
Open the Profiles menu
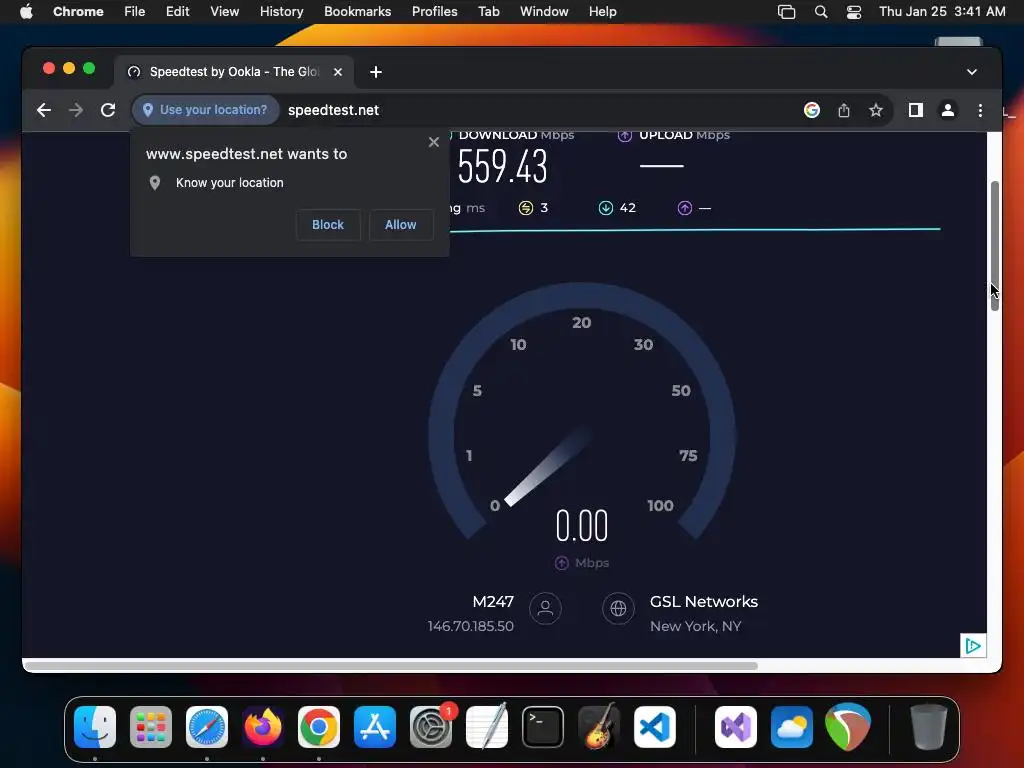coord(434,12)
